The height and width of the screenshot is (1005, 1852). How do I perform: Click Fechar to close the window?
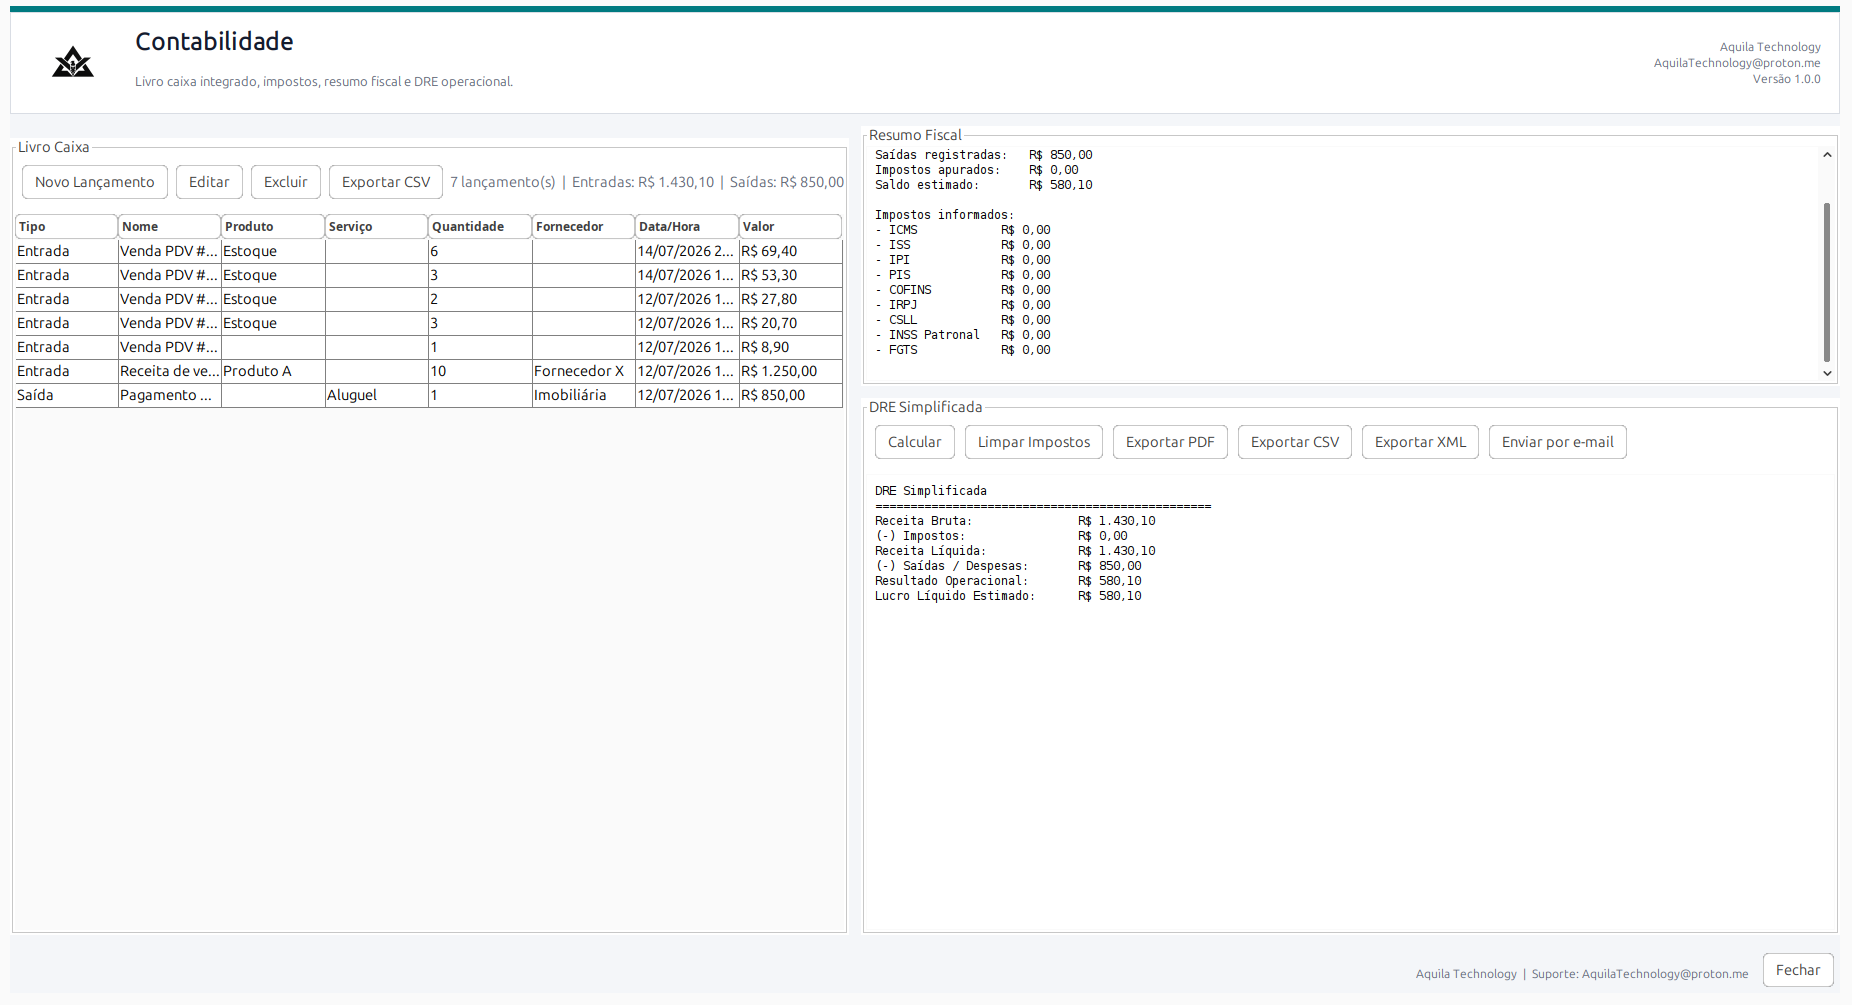[x=1798, y=970]
